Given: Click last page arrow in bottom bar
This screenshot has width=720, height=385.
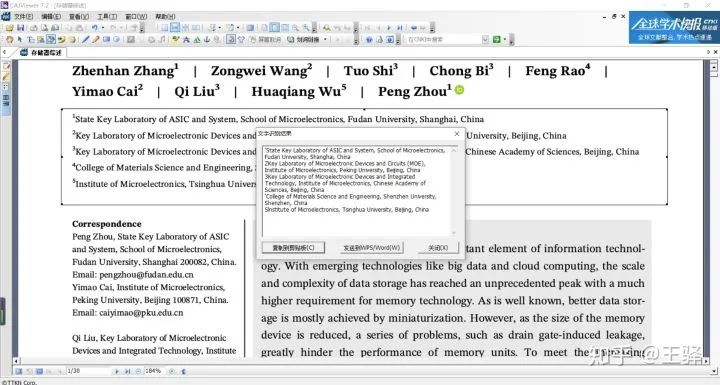Looking at the screenshot, I should [127, 371].
